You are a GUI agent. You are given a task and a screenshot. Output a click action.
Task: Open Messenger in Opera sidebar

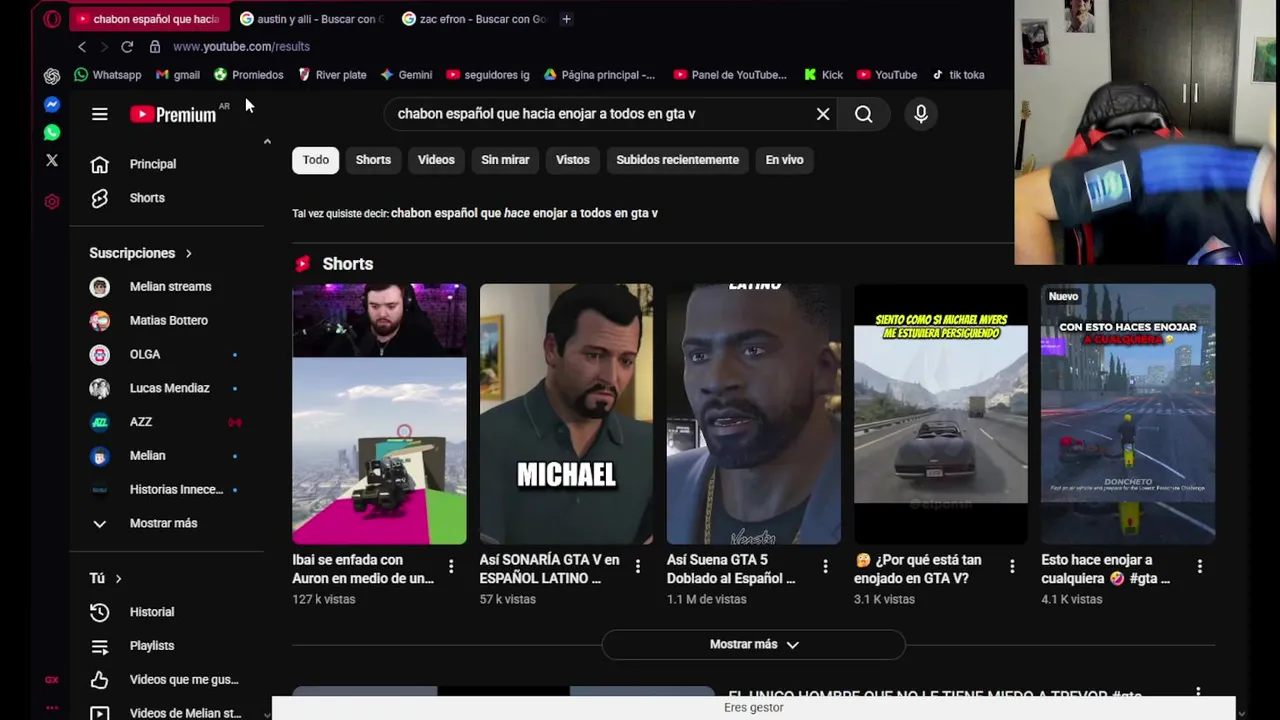coord(52,104)
